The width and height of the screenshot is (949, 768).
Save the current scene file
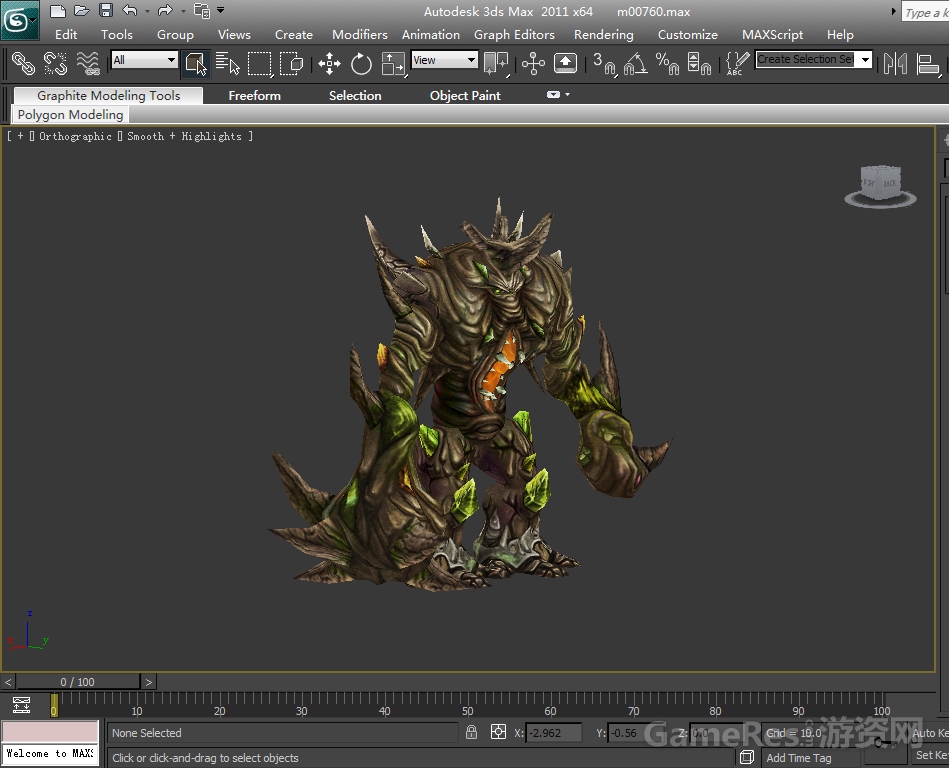106,10
